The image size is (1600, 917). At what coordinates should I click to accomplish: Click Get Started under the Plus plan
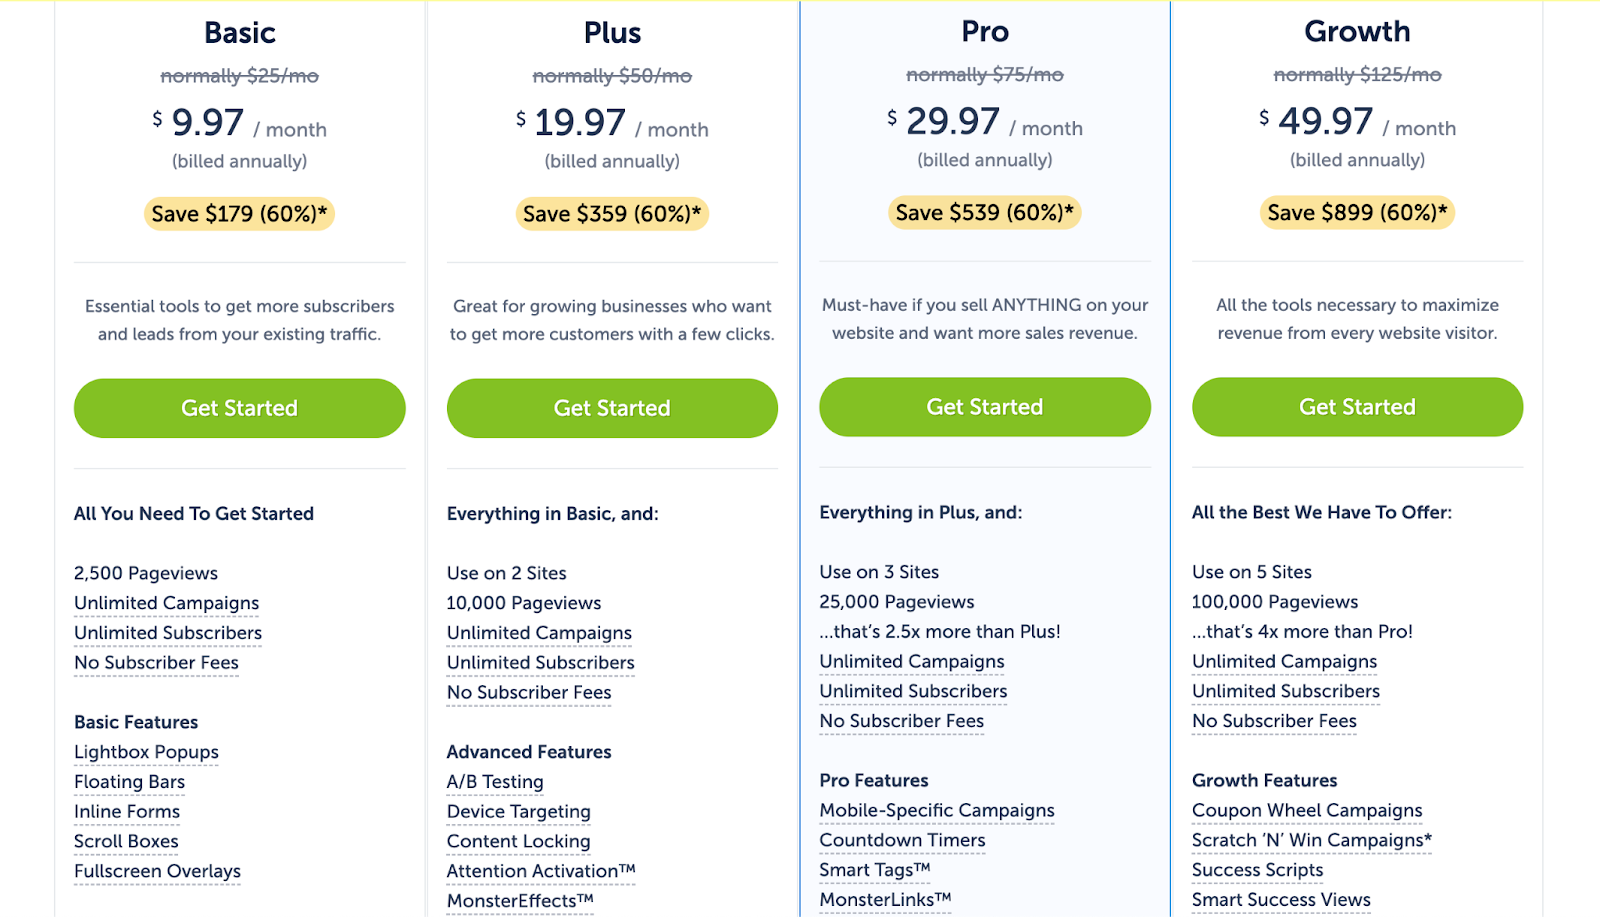(612, 408)
